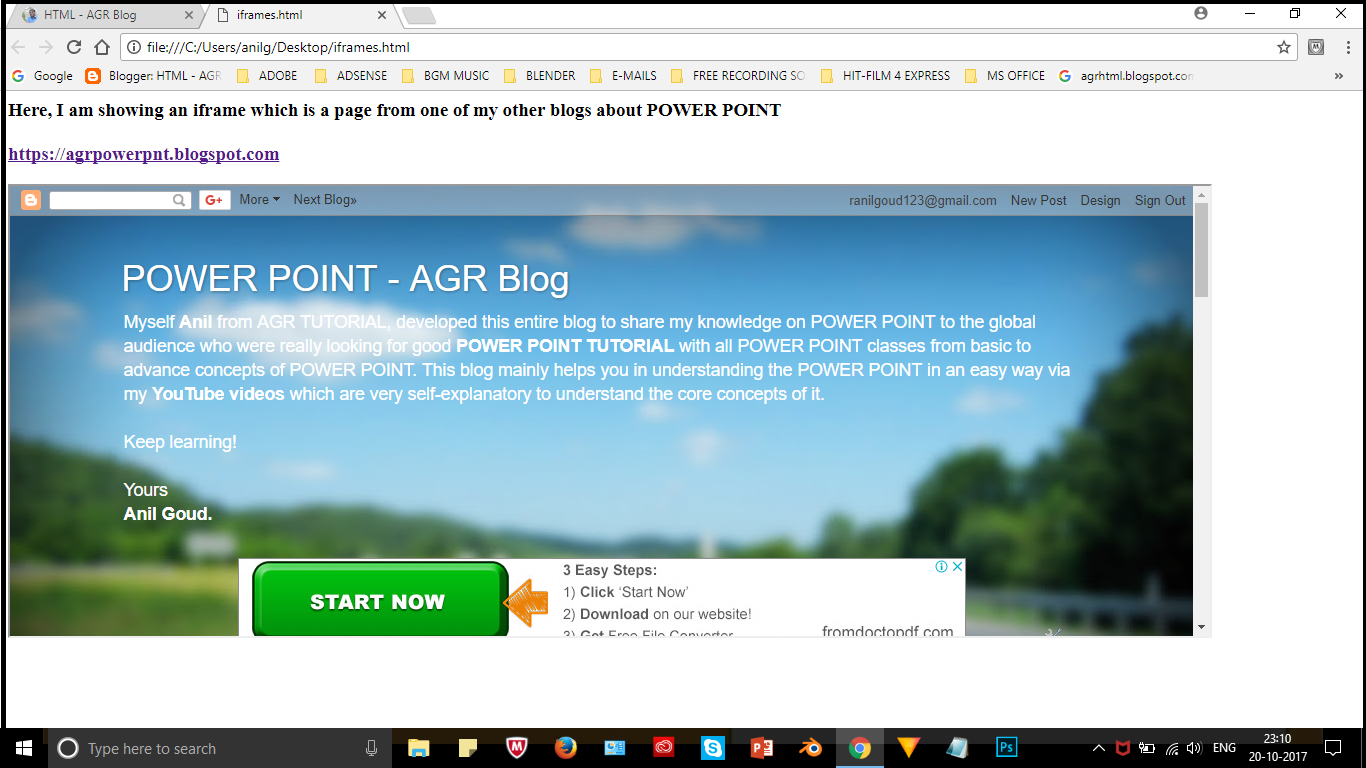Open the Chrome three-dot menu
The image size is (1366, 768).
pos(1347,47)
